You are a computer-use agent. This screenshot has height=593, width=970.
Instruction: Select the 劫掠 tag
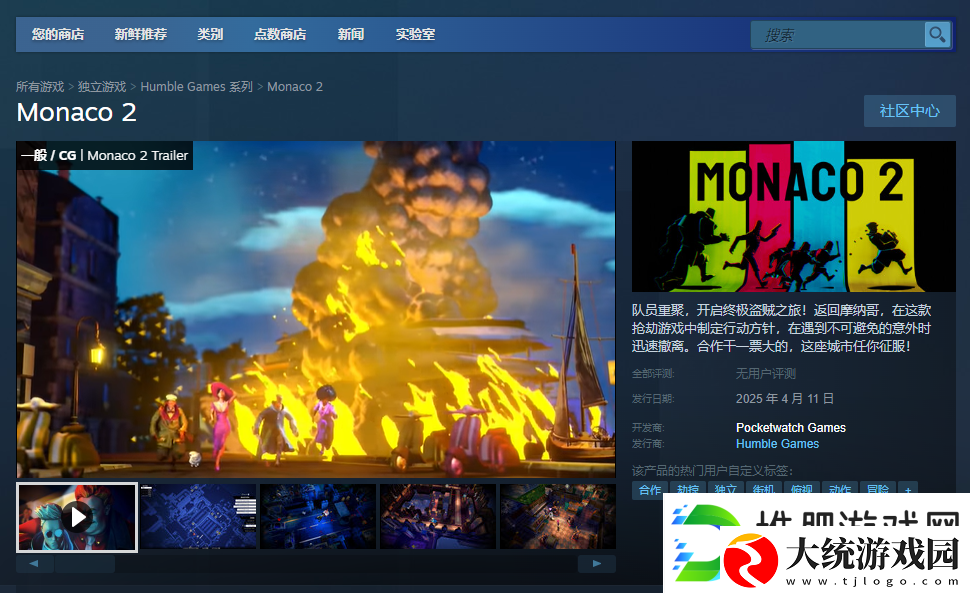click(687, 490)
